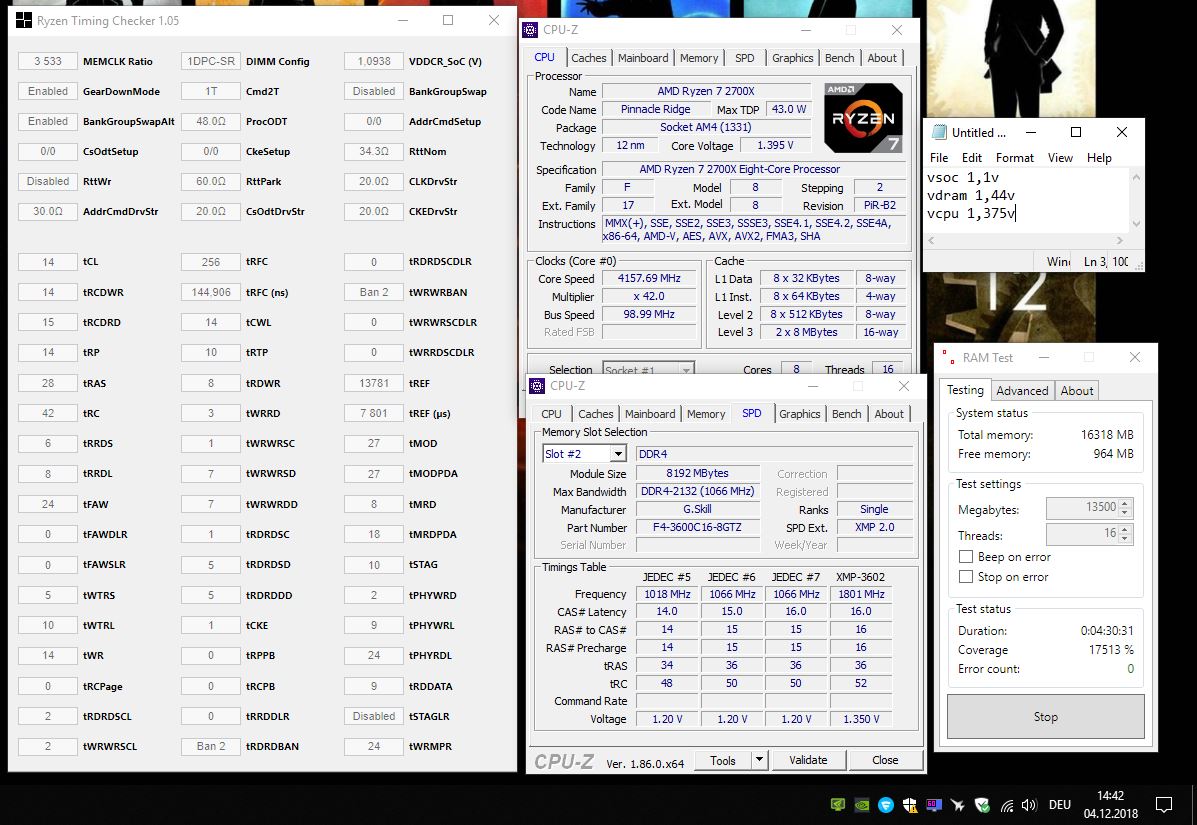The height and width of the screenshot is (825, 1197).
Task: Increase Threads value with up arrow
Action: click(1124, 529)
